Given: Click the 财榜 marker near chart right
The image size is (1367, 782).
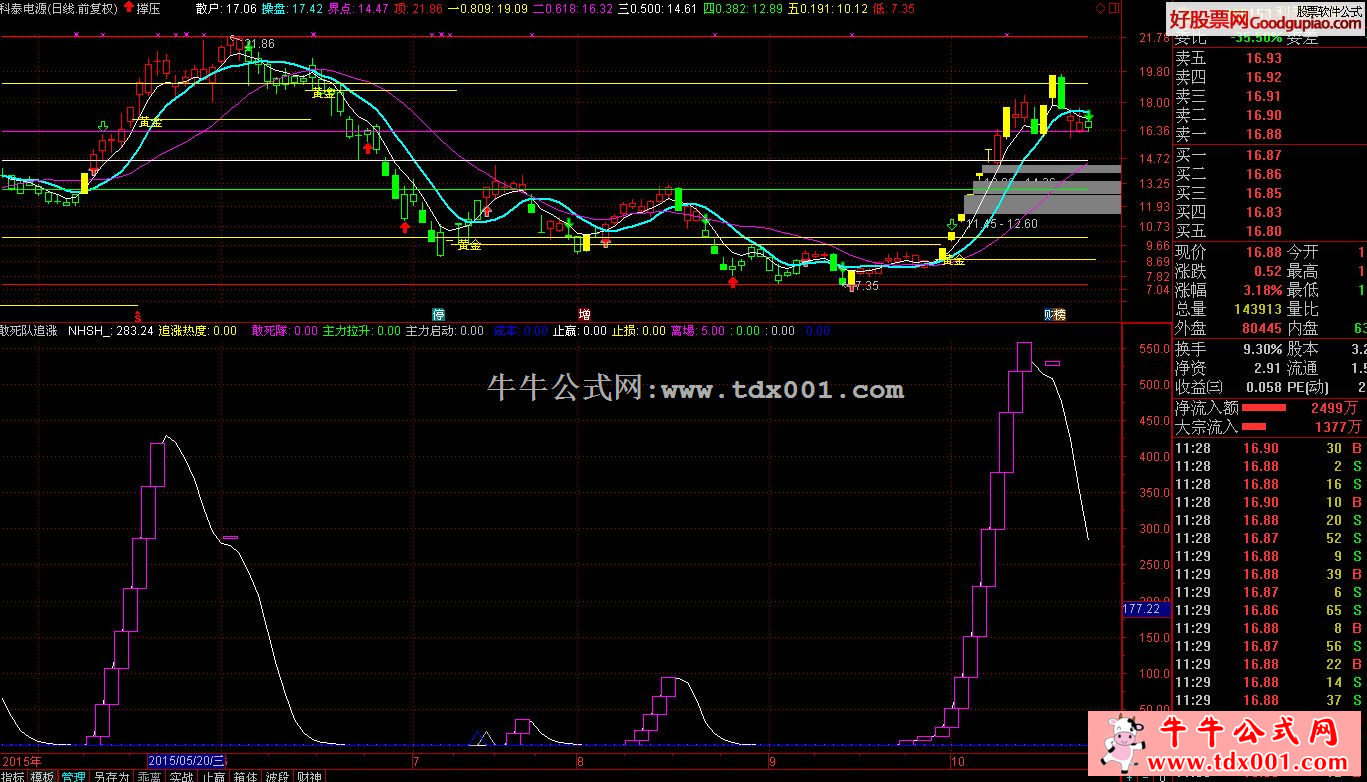Looking at the screenshot, I should click(1055, 313).
